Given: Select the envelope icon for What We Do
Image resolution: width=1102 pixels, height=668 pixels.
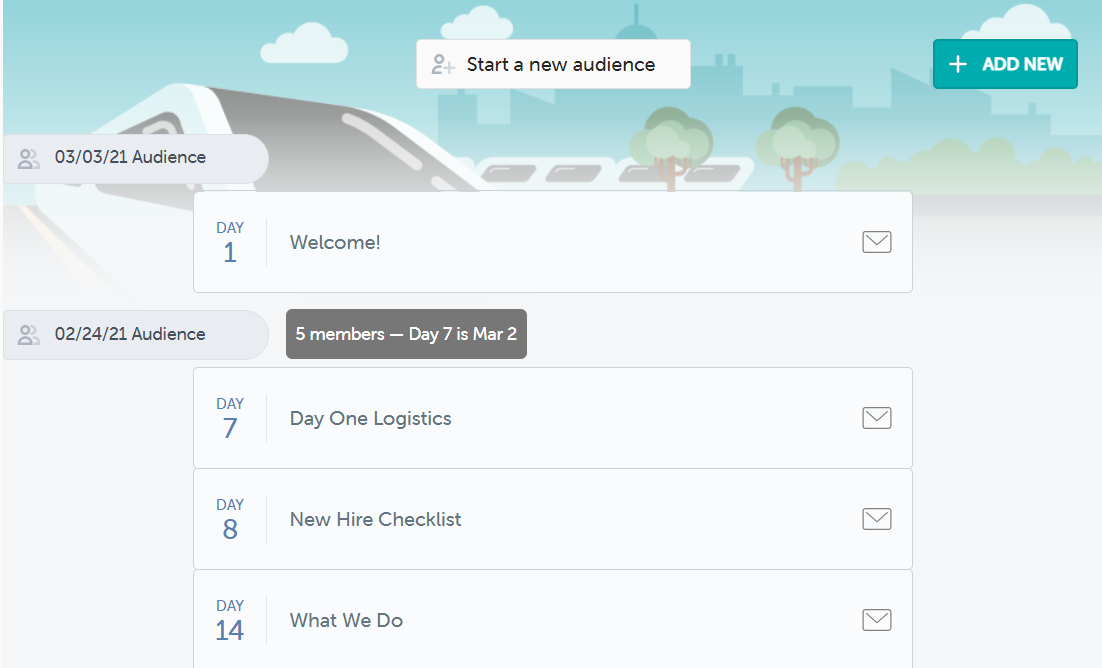Looking at the screenshot, I should click(x=876, y=619).
